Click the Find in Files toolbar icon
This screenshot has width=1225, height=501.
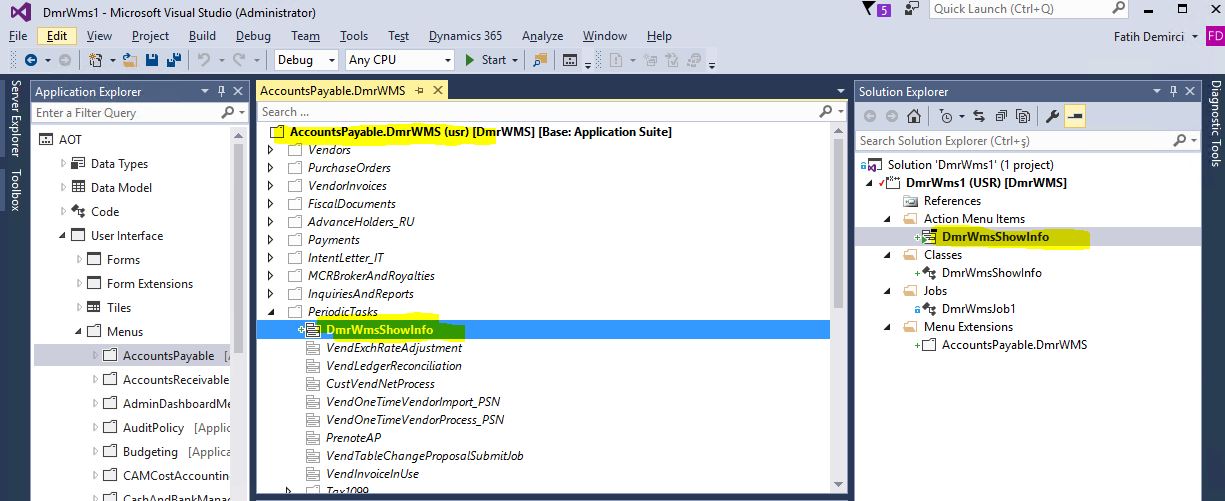(540, 60)
